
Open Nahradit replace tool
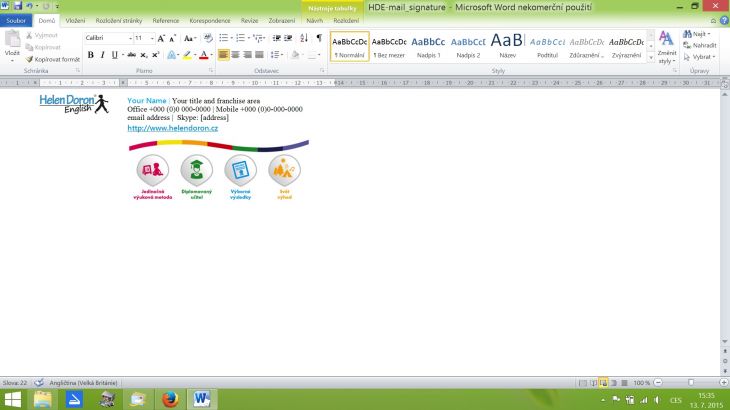[x=700, y=45]
